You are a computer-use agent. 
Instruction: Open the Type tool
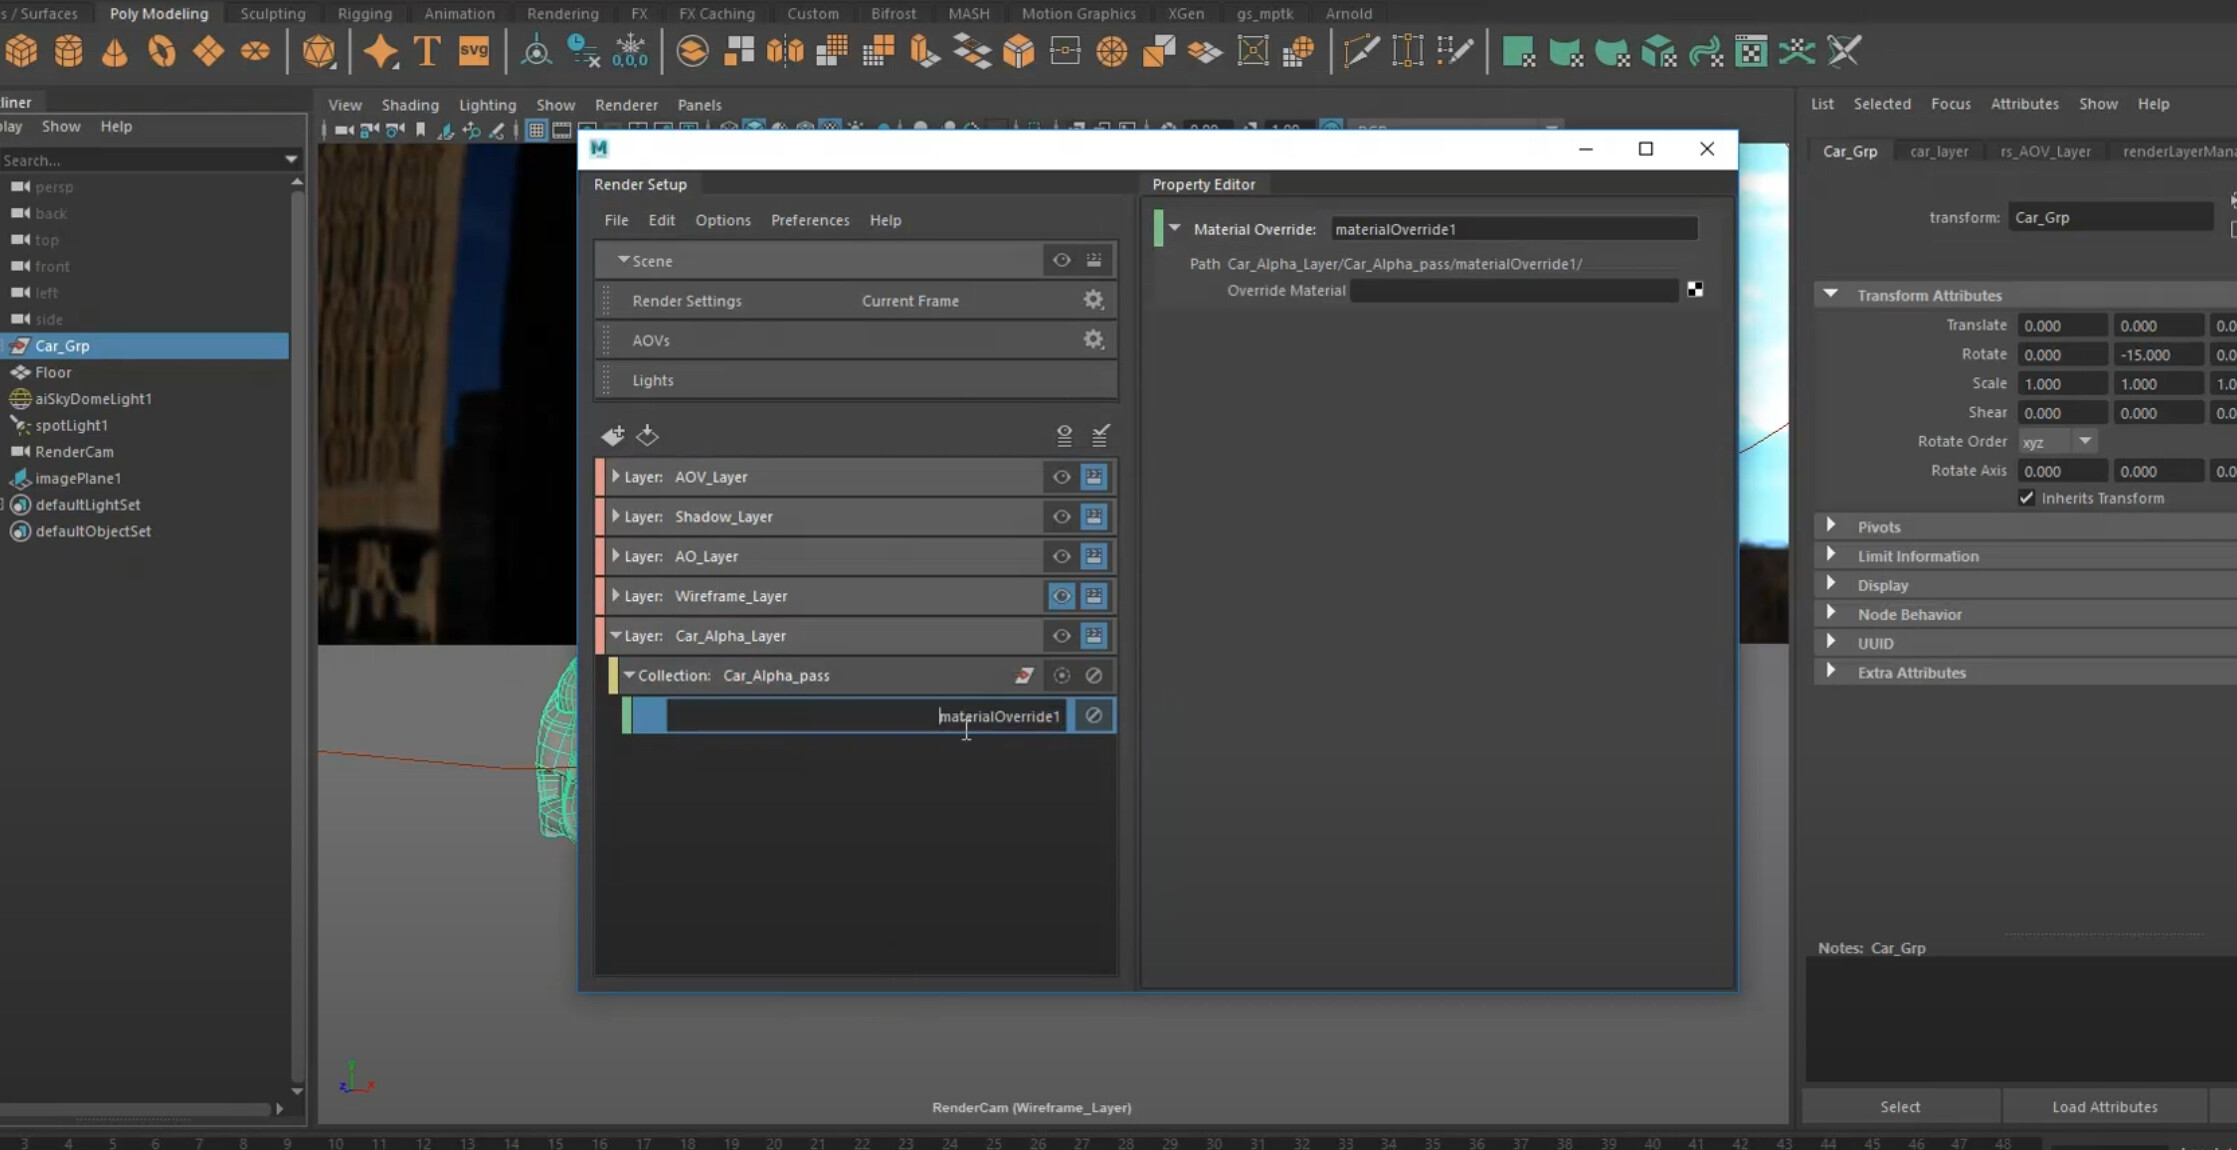(426, 50)
